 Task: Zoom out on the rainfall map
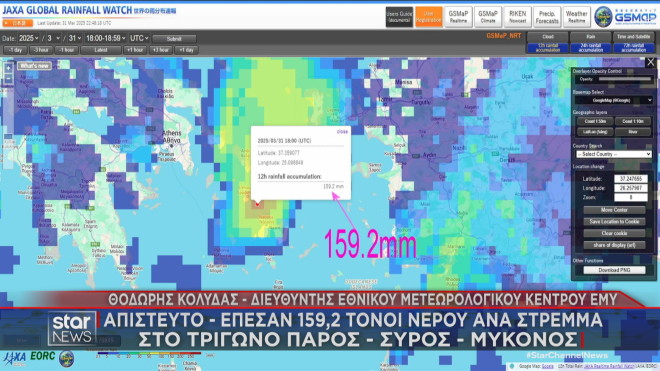tap(8, 79)
